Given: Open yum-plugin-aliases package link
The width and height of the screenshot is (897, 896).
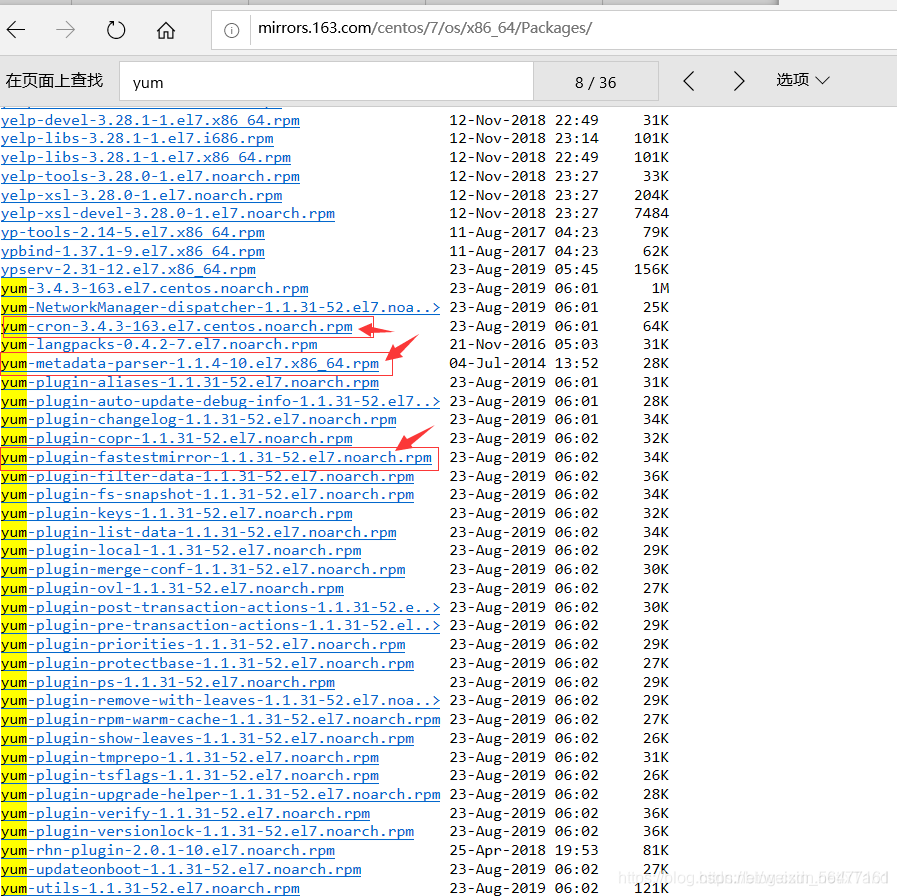Looking at the screenshot, I should click(x=190, y=382).
